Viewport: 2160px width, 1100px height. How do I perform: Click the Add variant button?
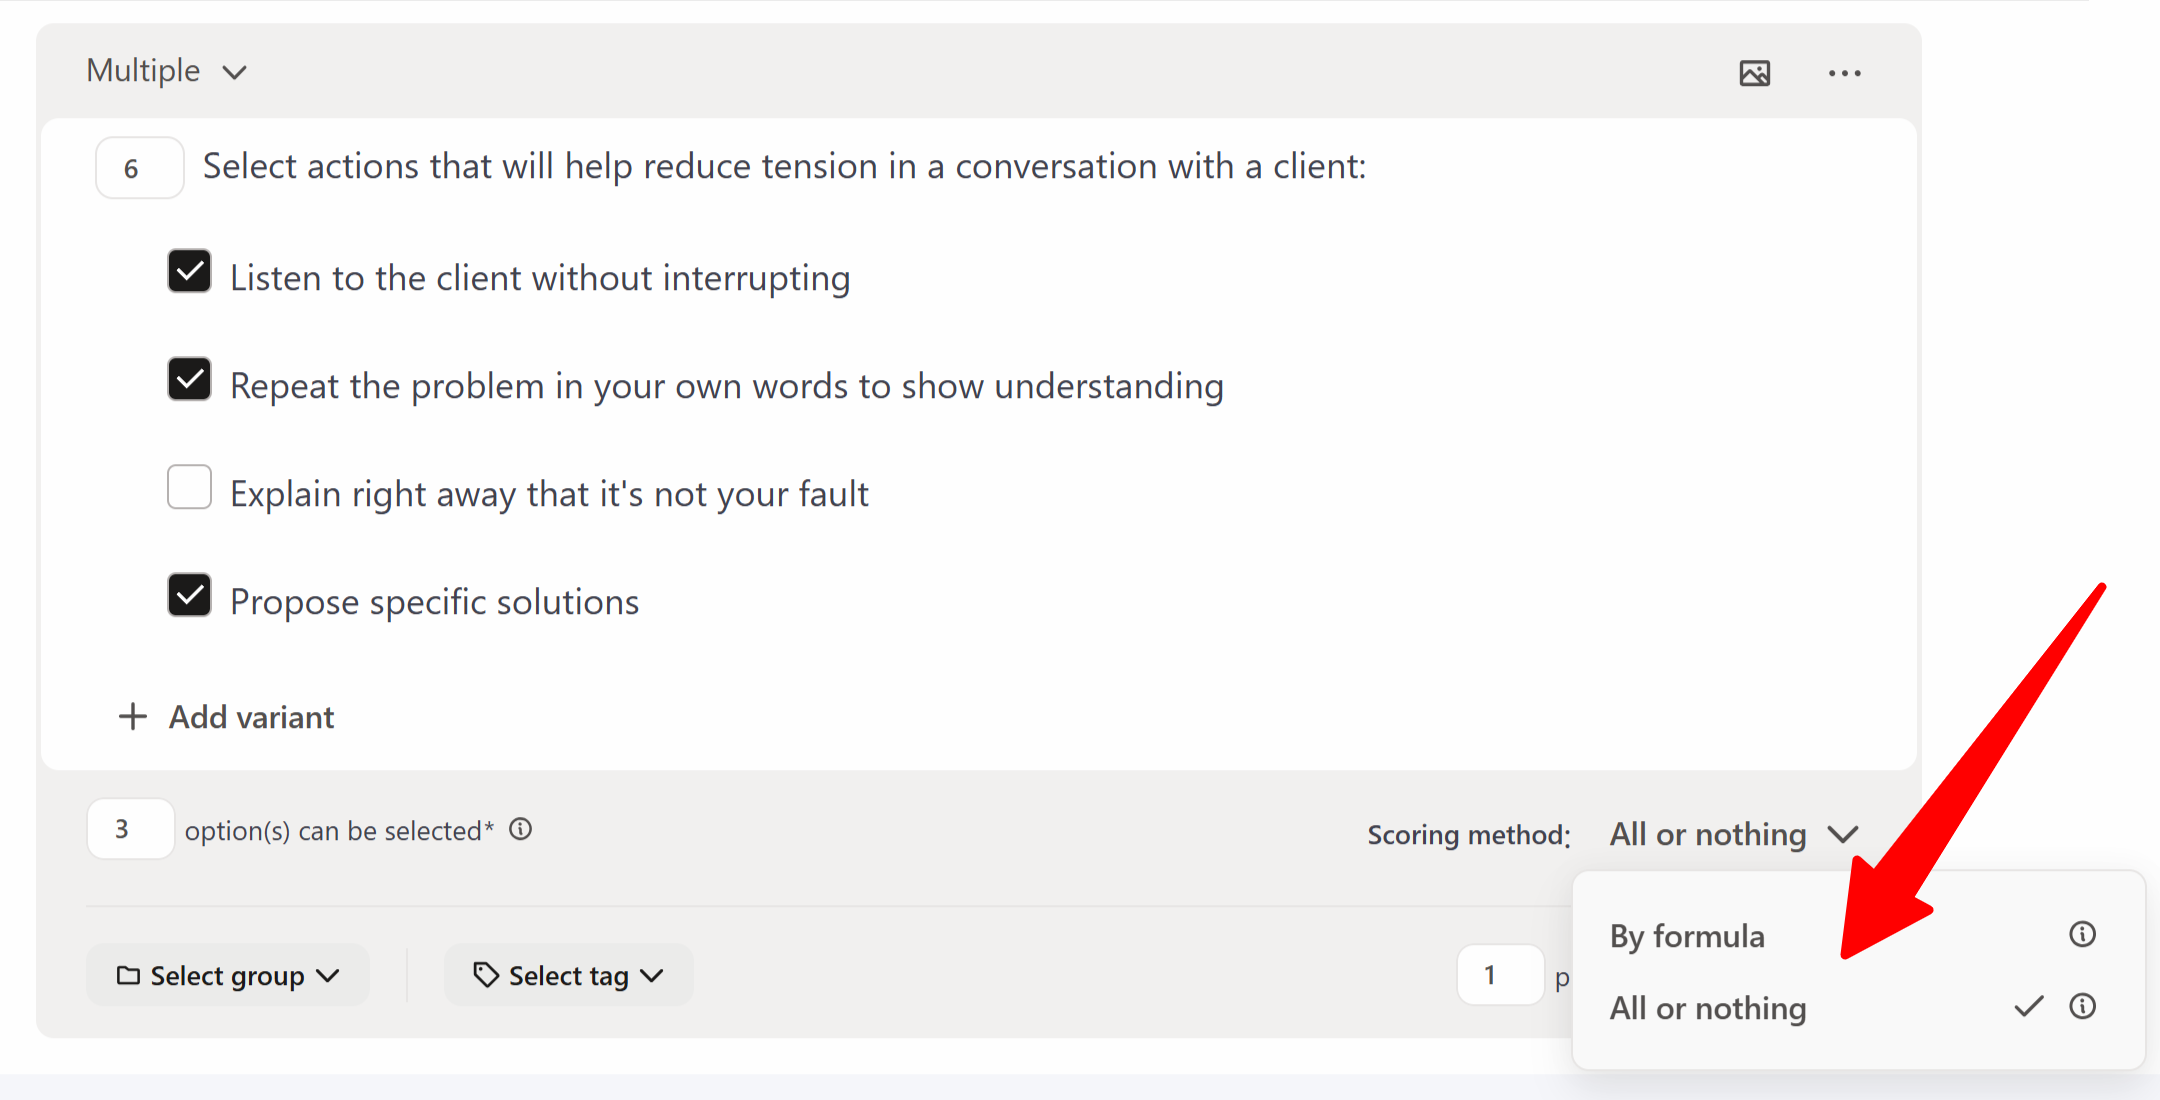pos(250,717)
